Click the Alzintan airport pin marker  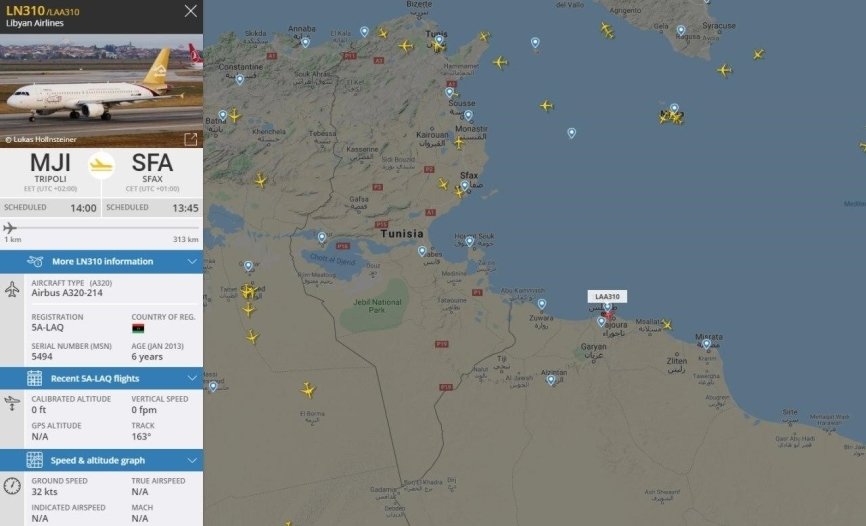click(x=551, y=380)
